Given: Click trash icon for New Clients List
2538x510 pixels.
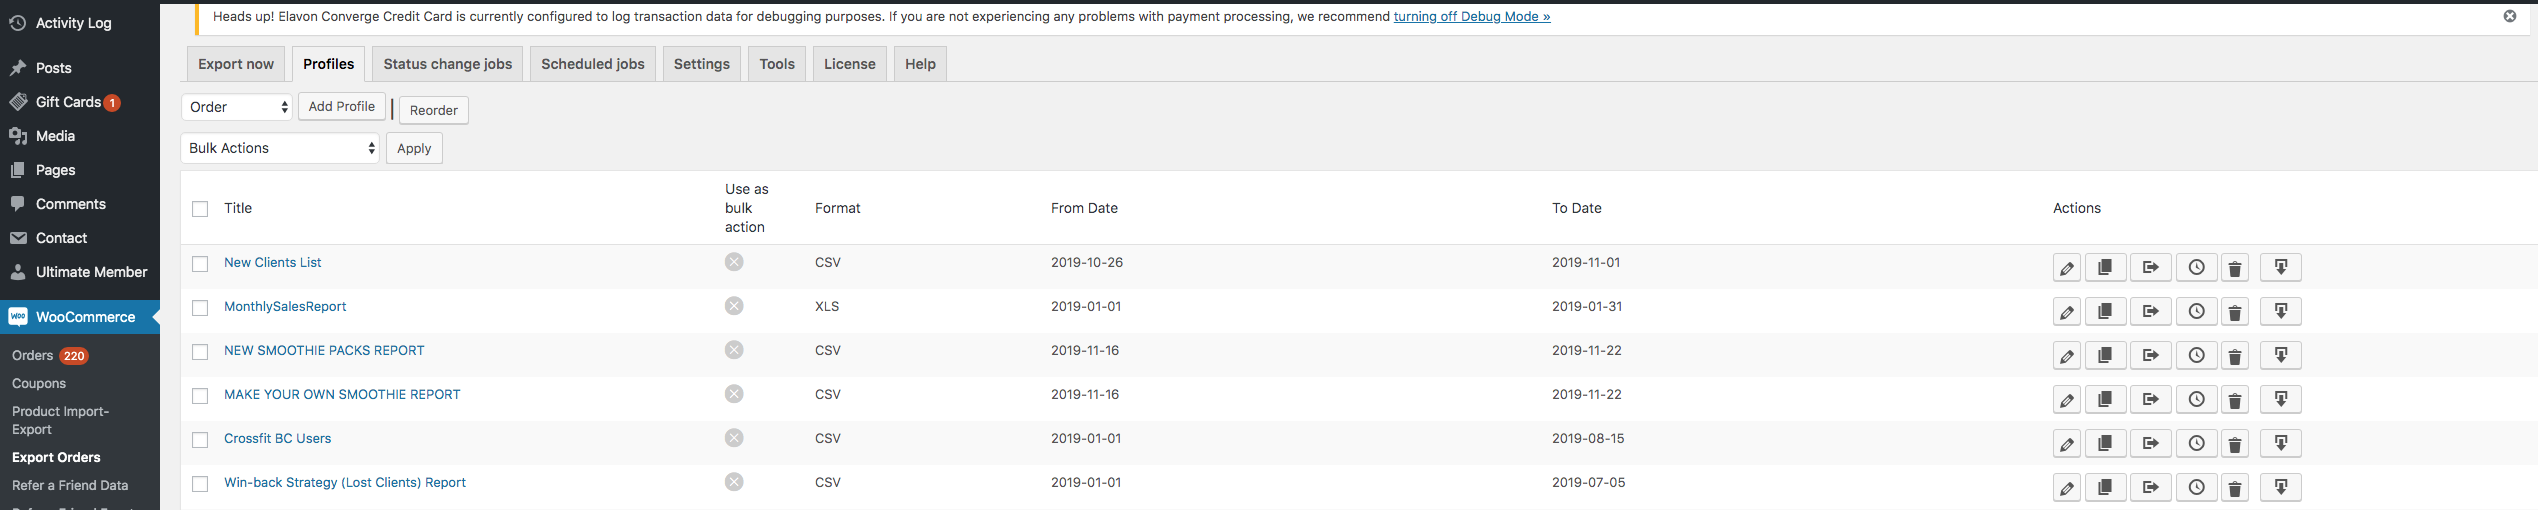Looking at the screenshot, I should (2234, 268).
